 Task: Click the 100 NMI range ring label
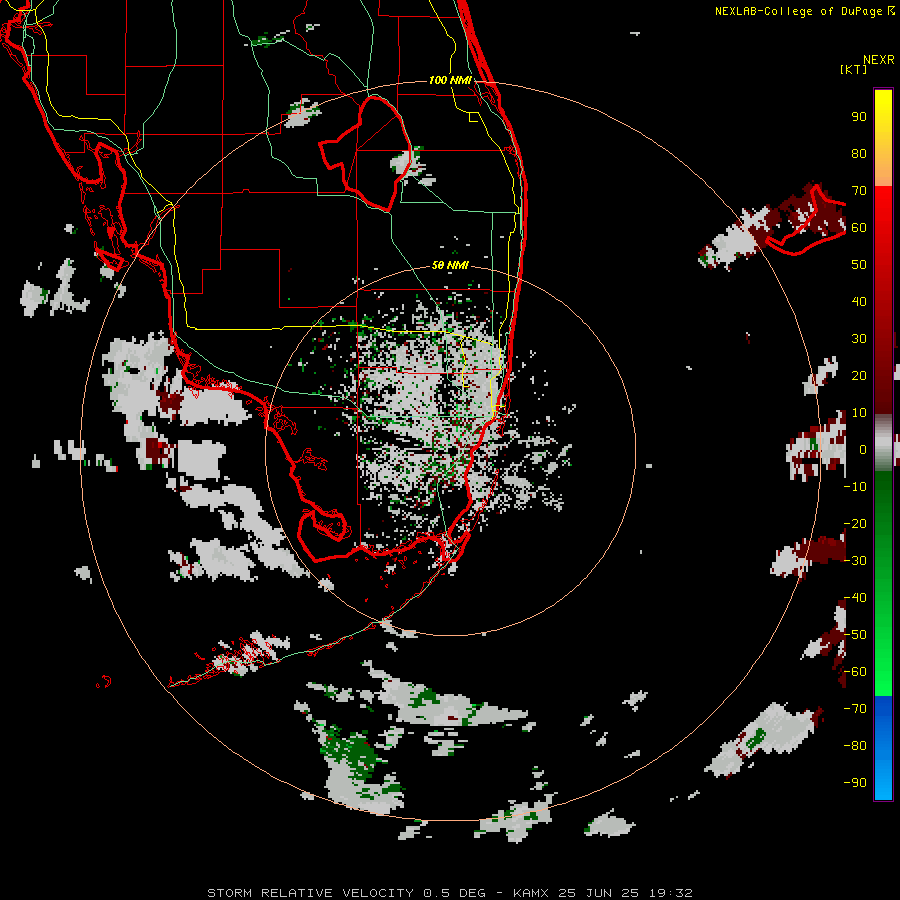point(450,80)
